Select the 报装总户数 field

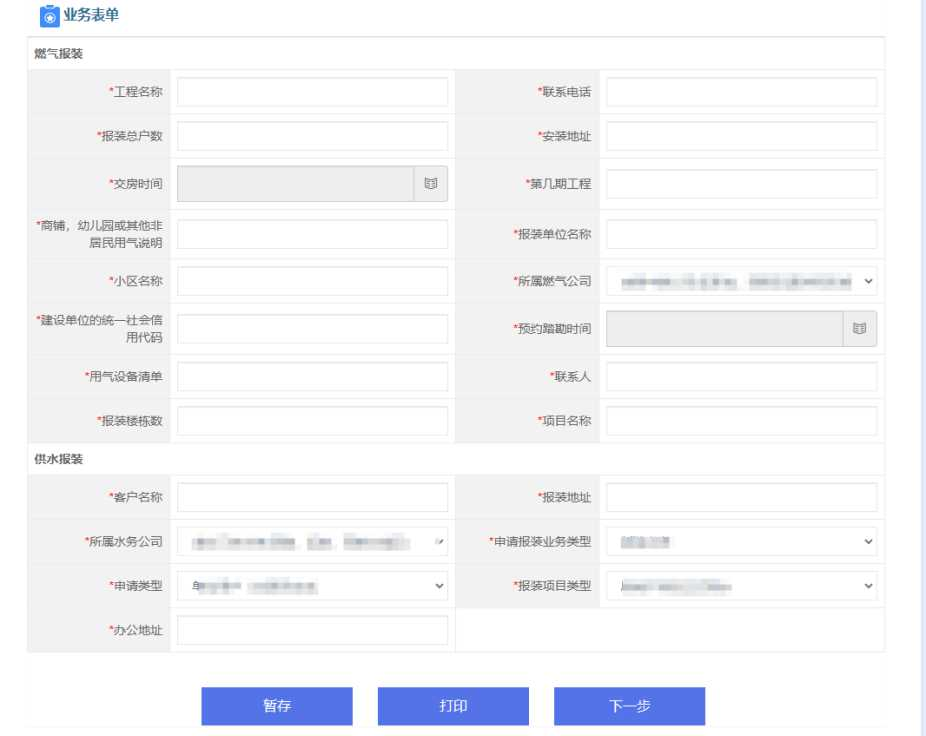312,136
